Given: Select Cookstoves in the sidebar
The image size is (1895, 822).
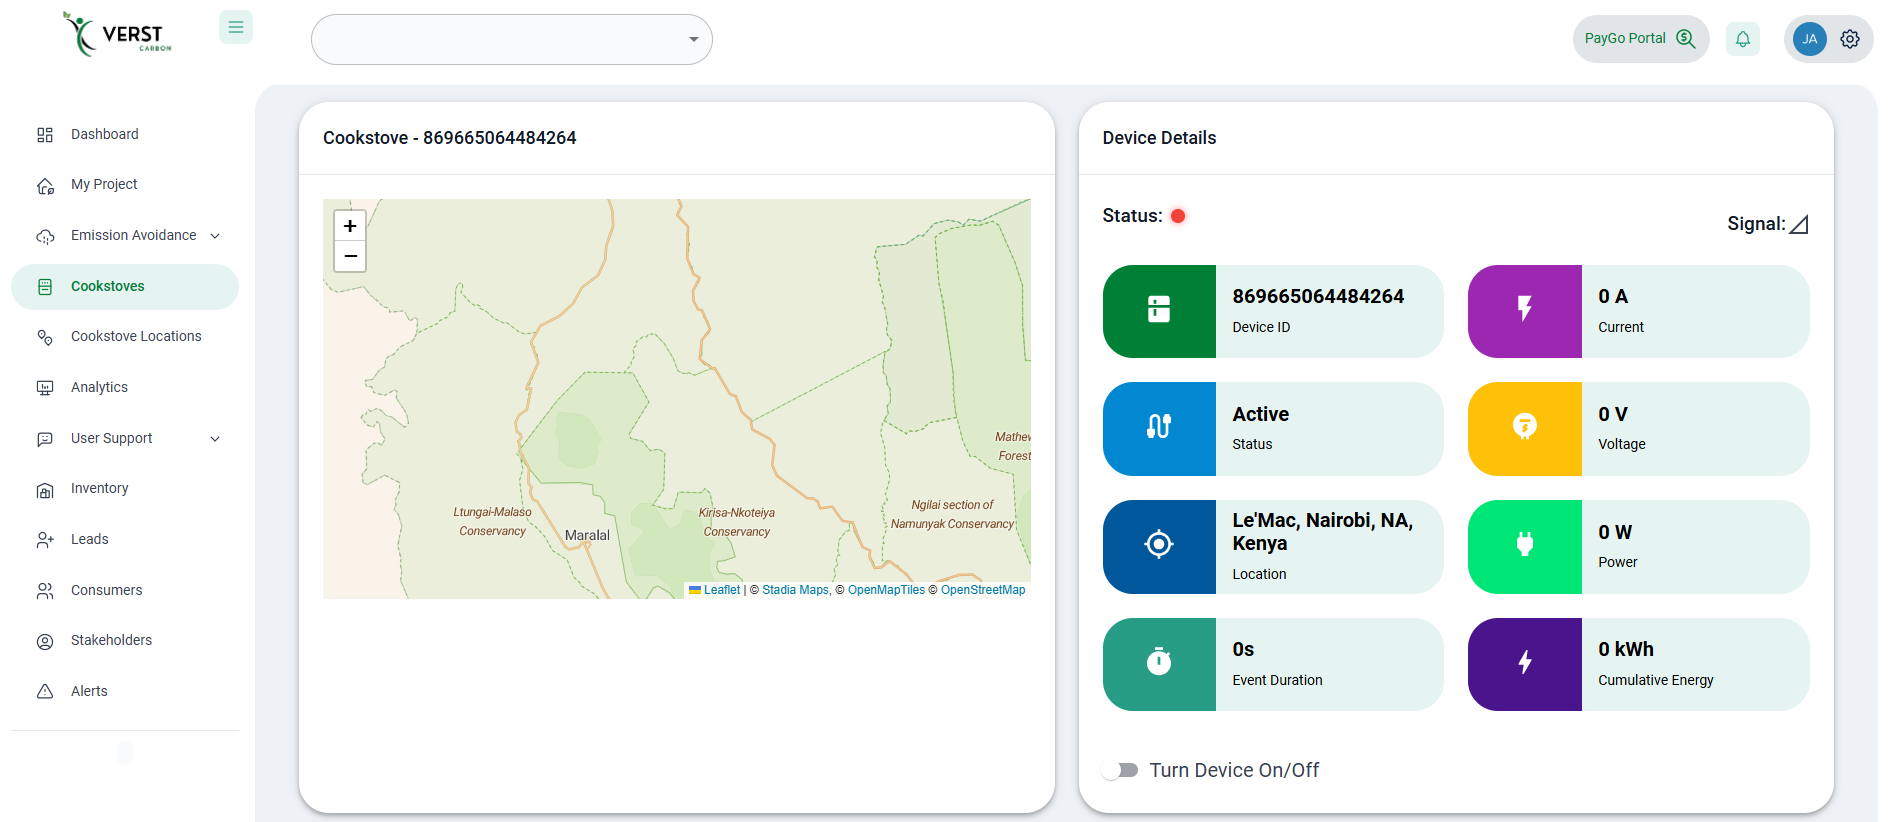Looking at the screenshot, I should (125, 287).
